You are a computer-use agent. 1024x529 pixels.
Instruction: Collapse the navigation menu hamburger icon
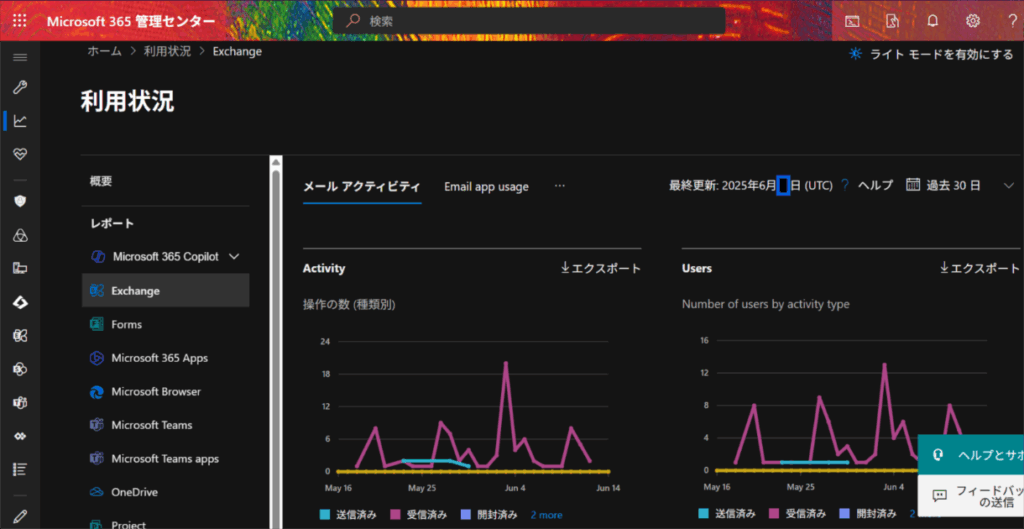tap(20, 57)
